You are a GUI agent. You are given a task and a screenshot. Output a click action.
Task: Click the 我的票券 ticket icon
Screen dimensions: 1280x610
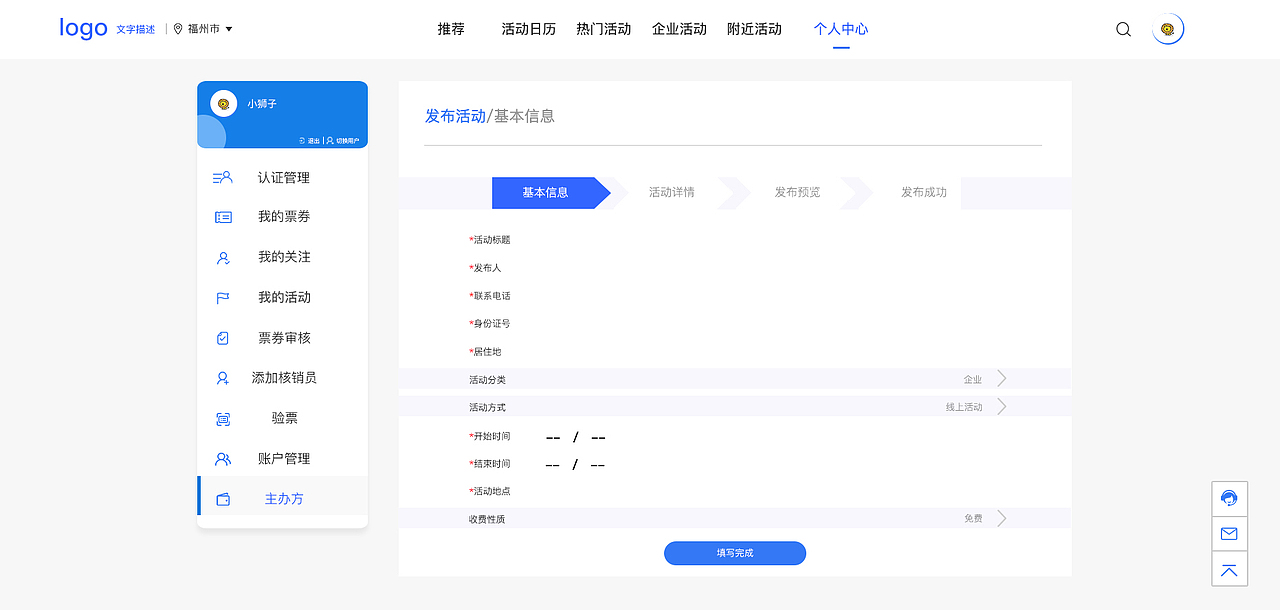click(222, 217)
